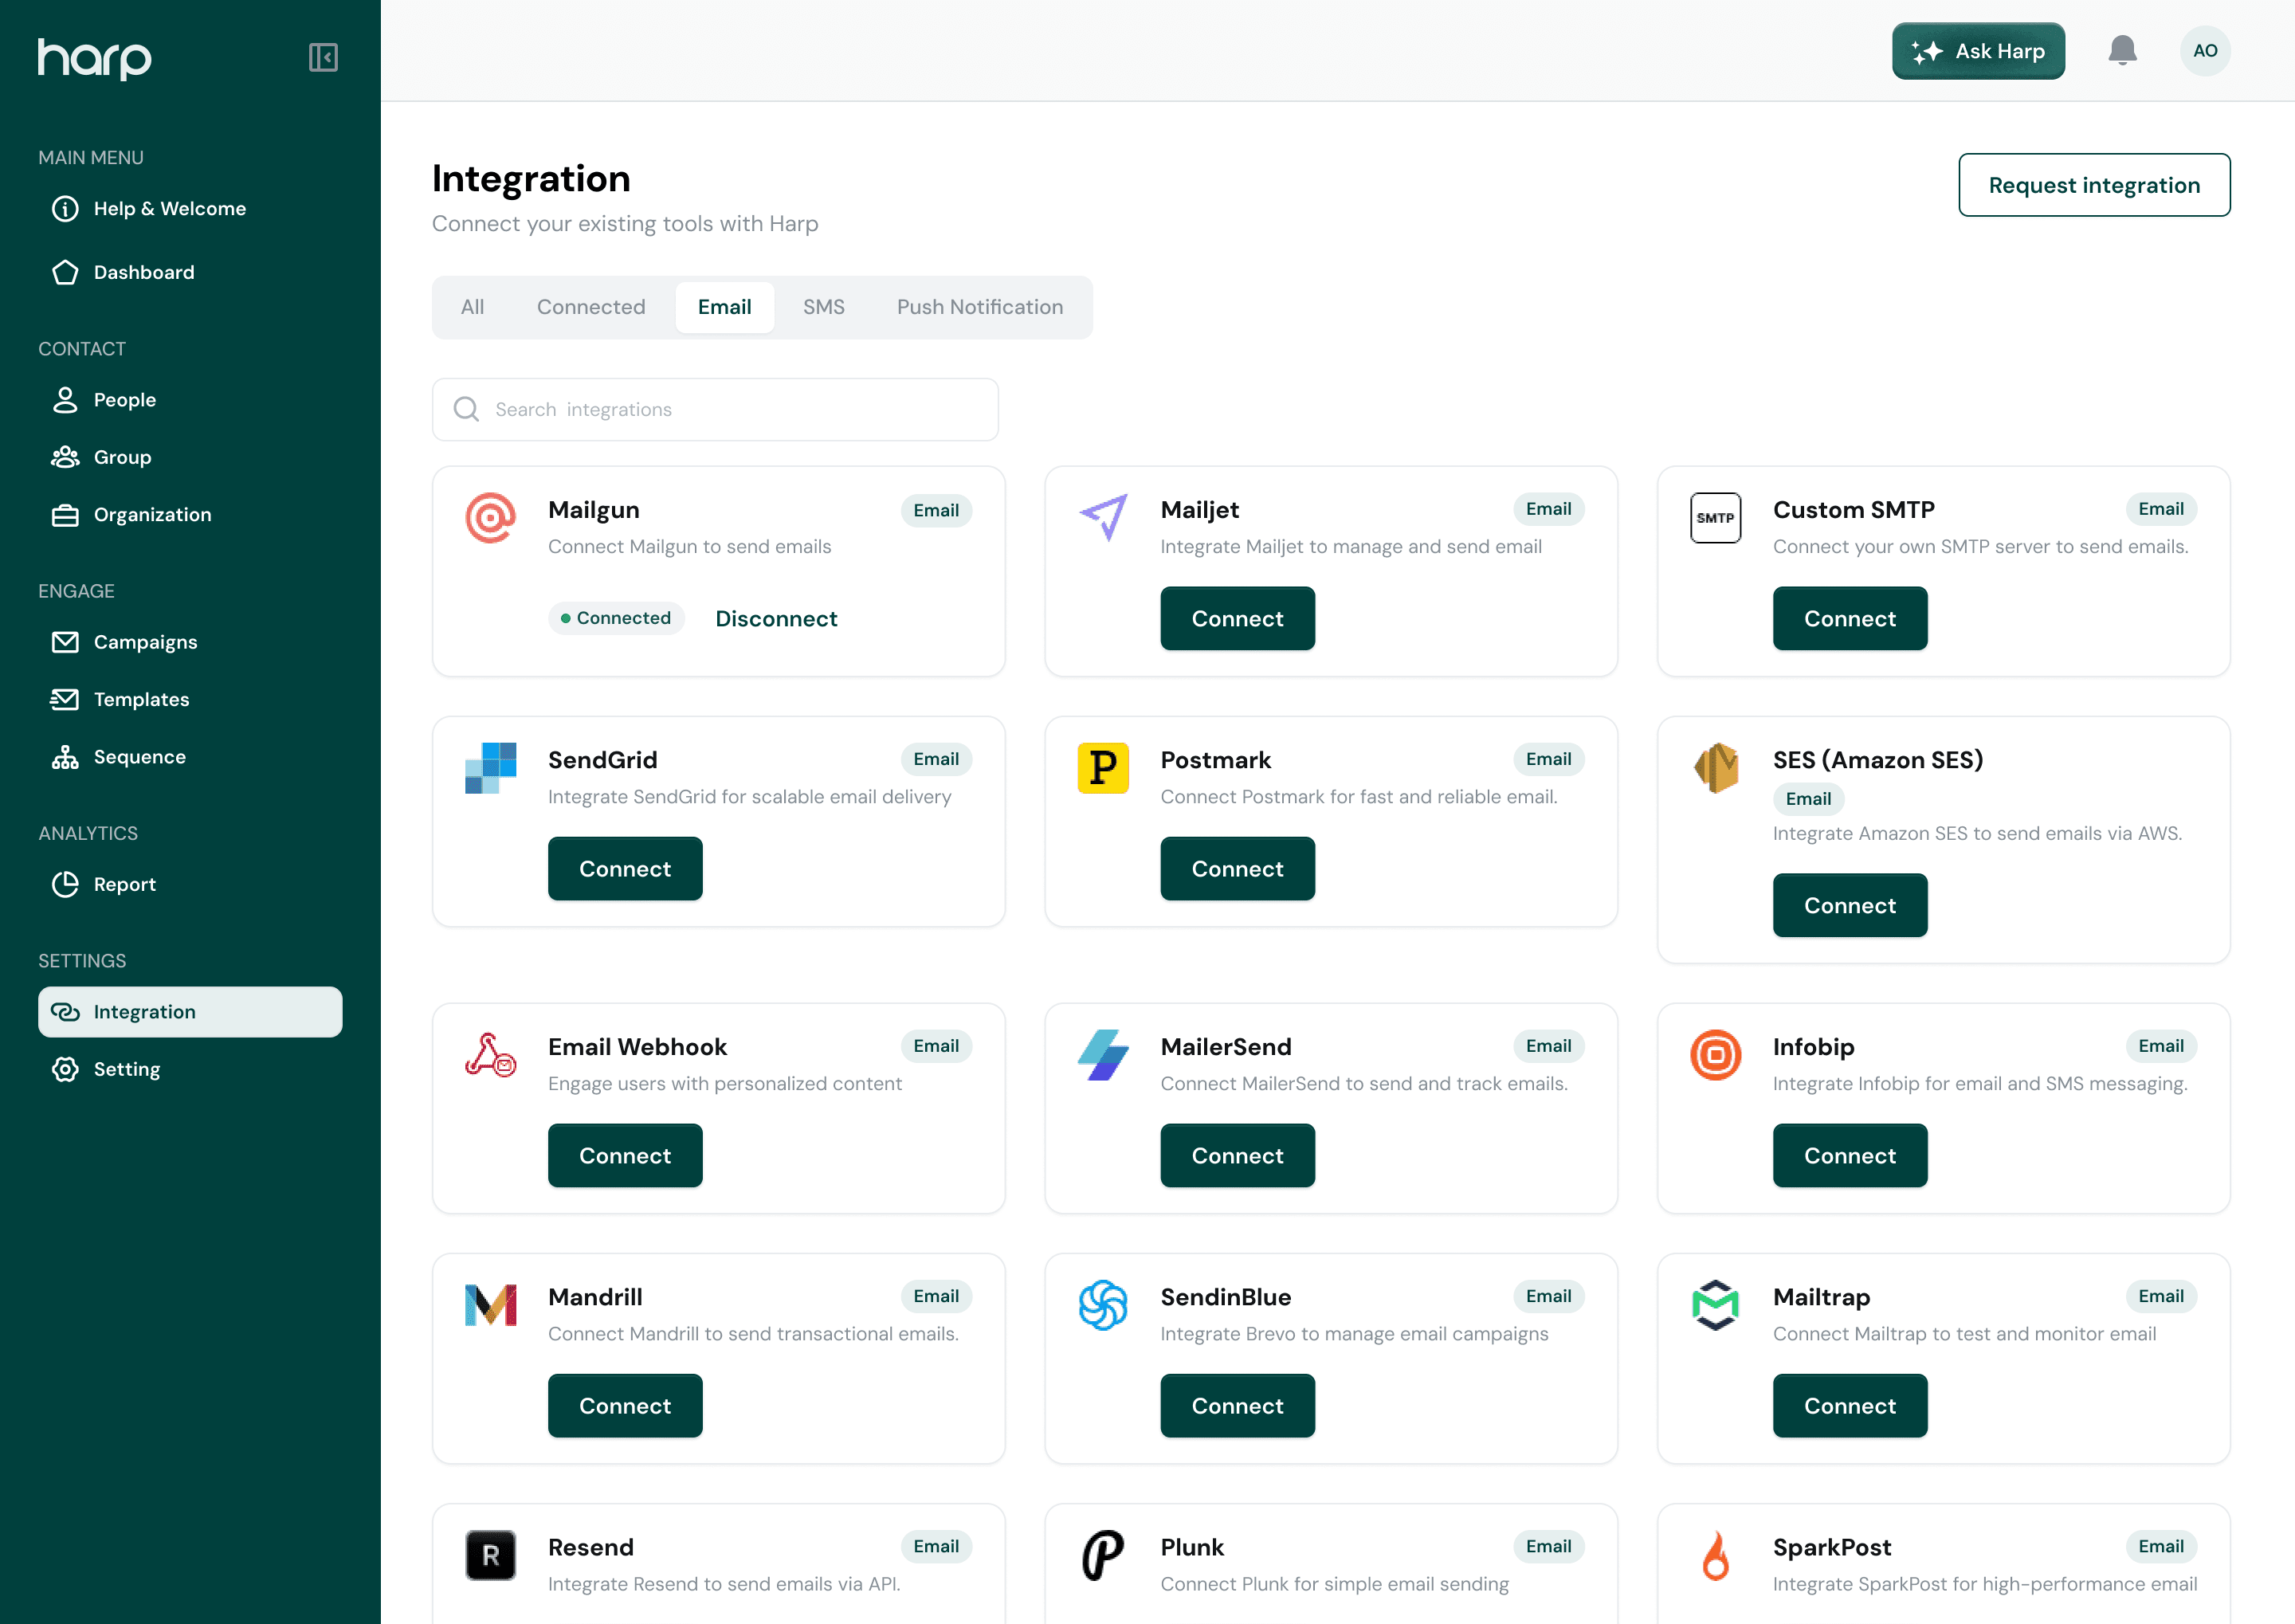Switch to the All tab
Viewport: 2295px width, 1624px height.
[x=472, y=307]
